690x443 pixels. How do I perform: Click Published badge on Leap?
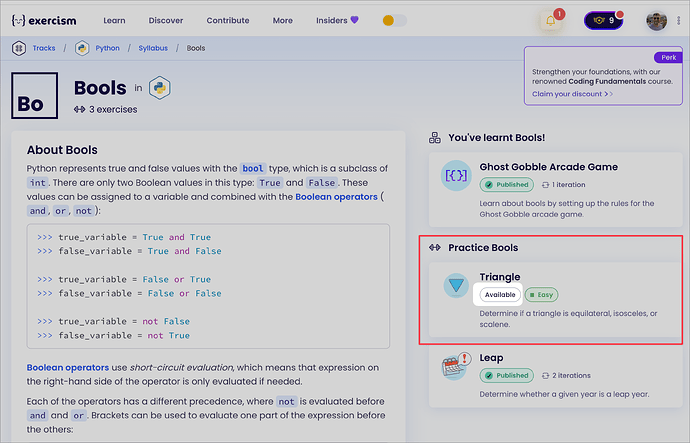click(506, 375)
